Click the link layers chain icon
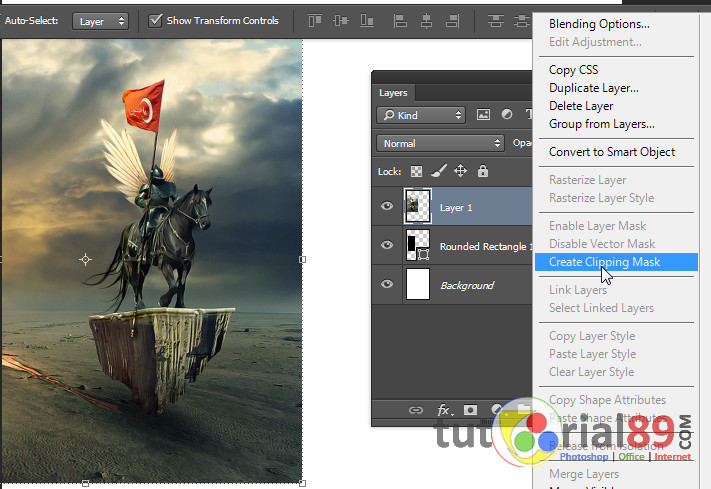The height and width of the screenshot is (489, 711). tap(416, 410)
